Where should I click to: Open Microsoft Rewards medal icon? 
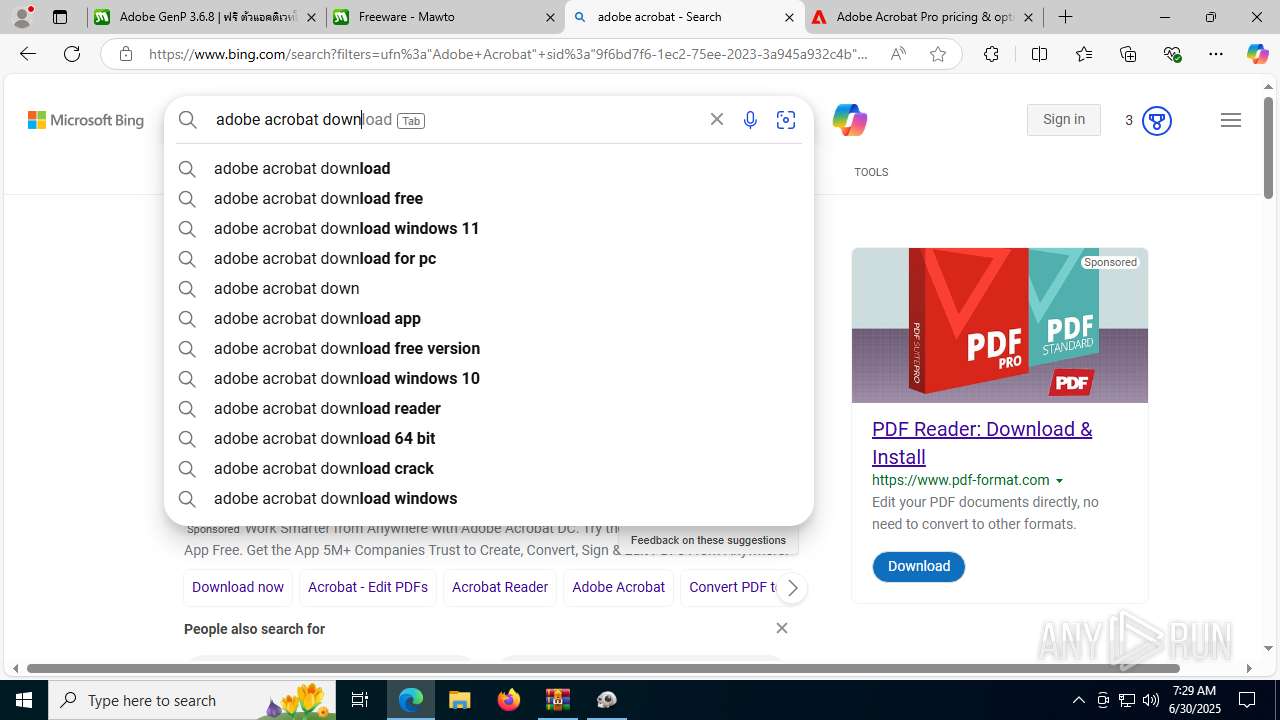[1156, 120]
